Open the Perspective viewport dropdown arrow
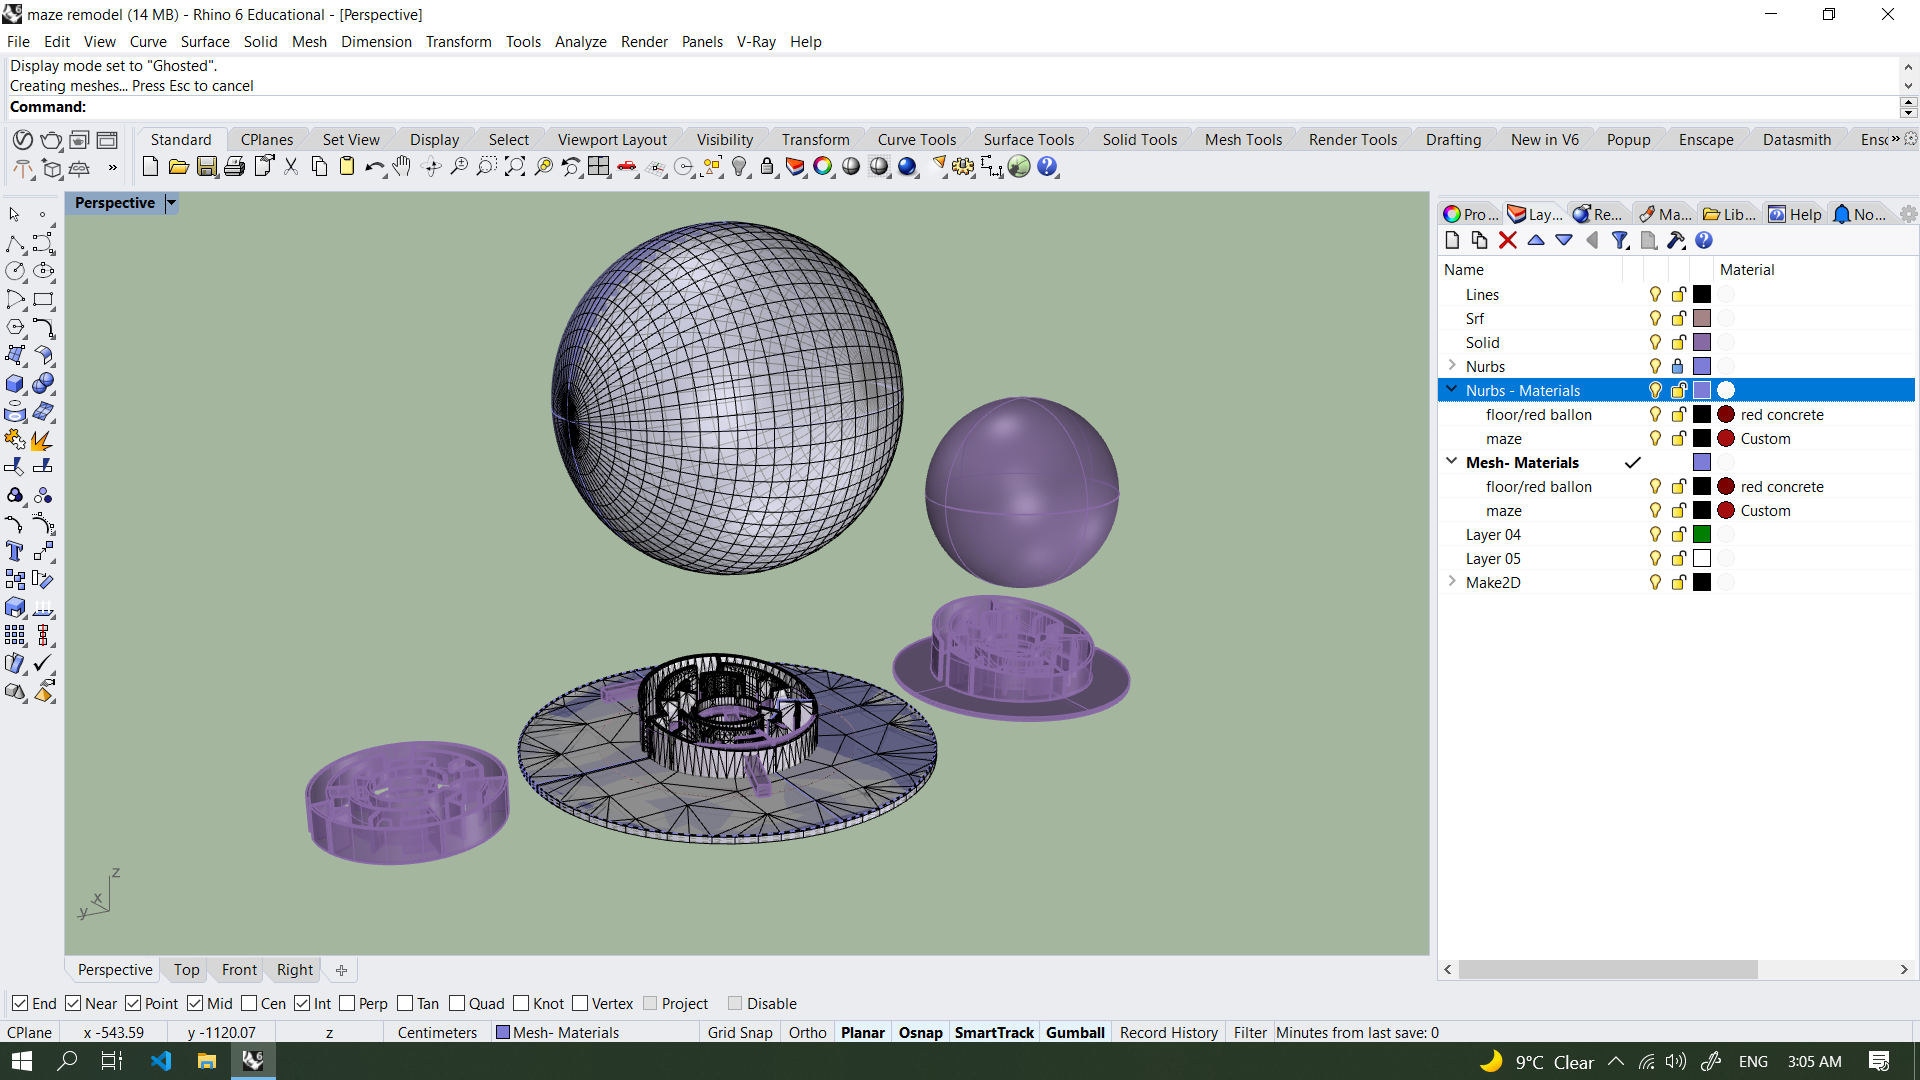The image size is (1920, 1080). 171,203
